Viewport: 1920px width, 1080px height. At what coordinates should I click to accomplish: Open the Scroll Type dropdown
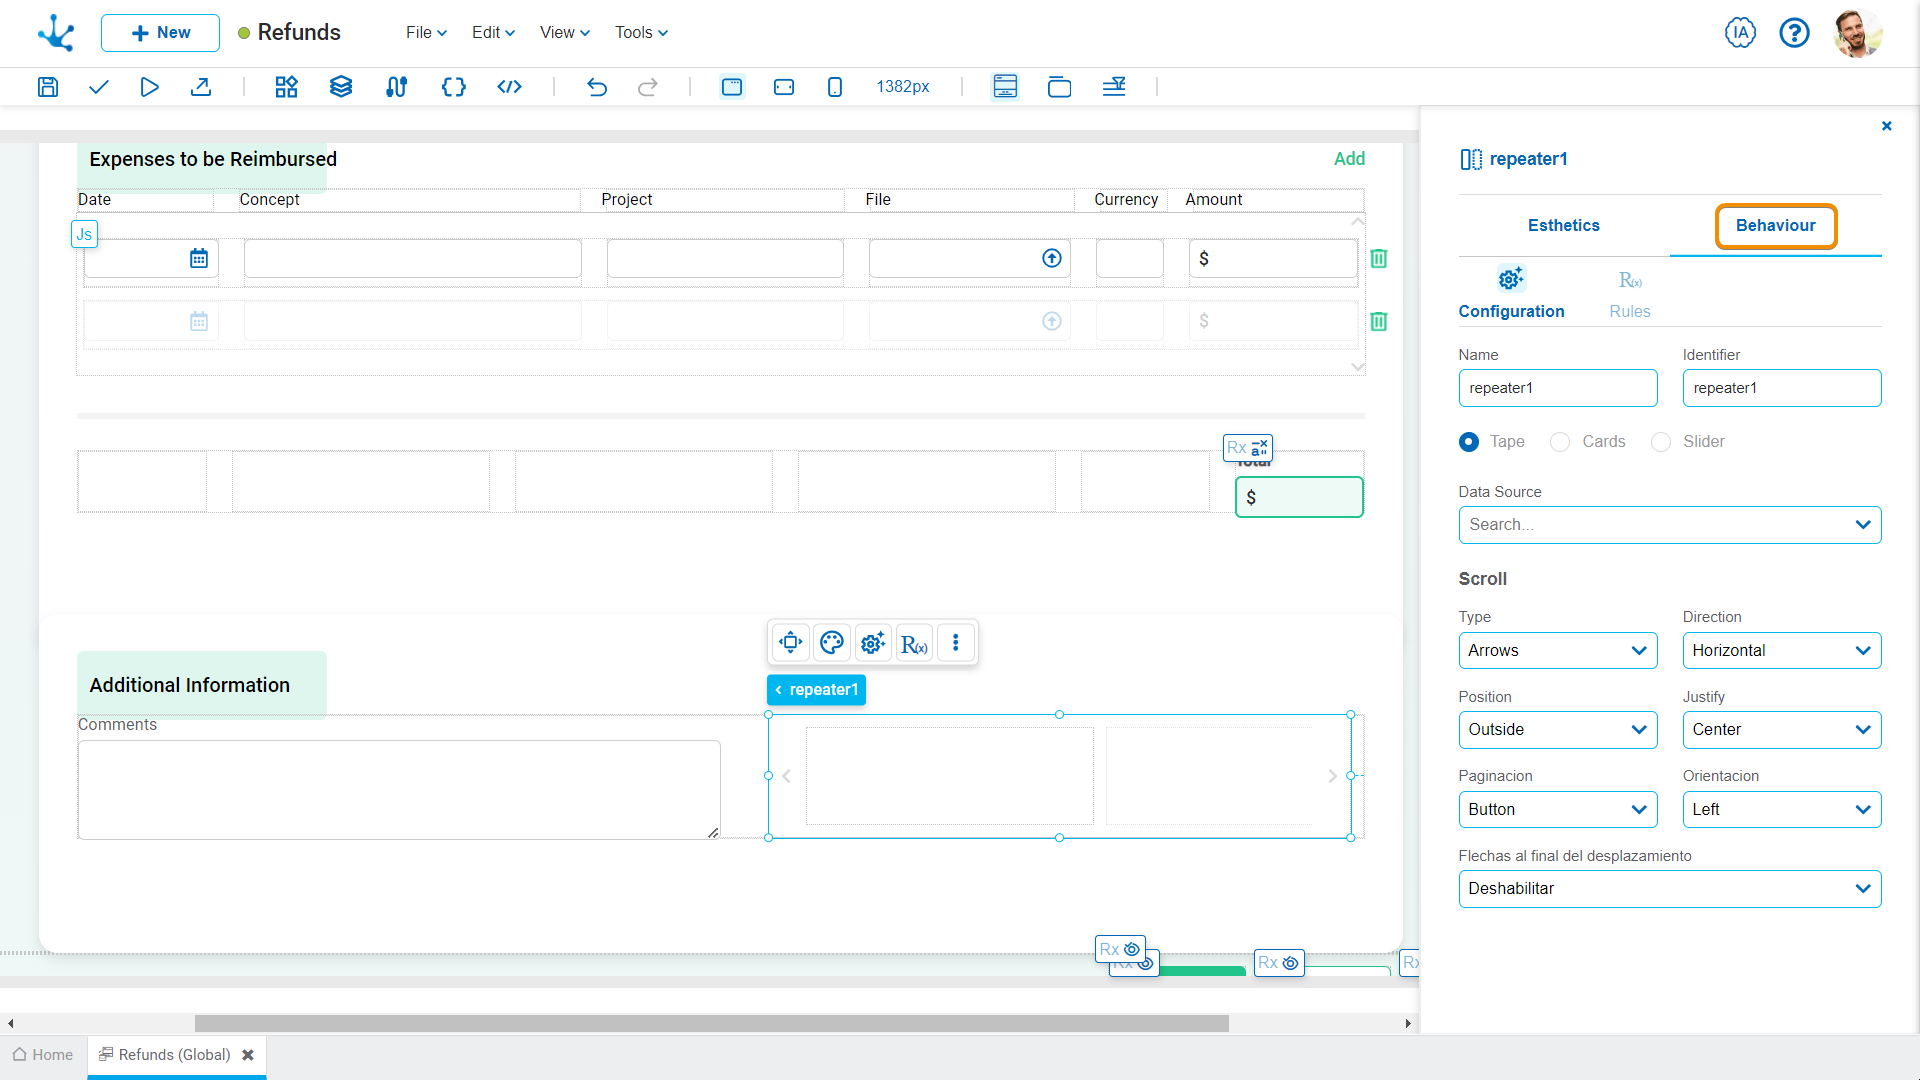(1556, 649)
